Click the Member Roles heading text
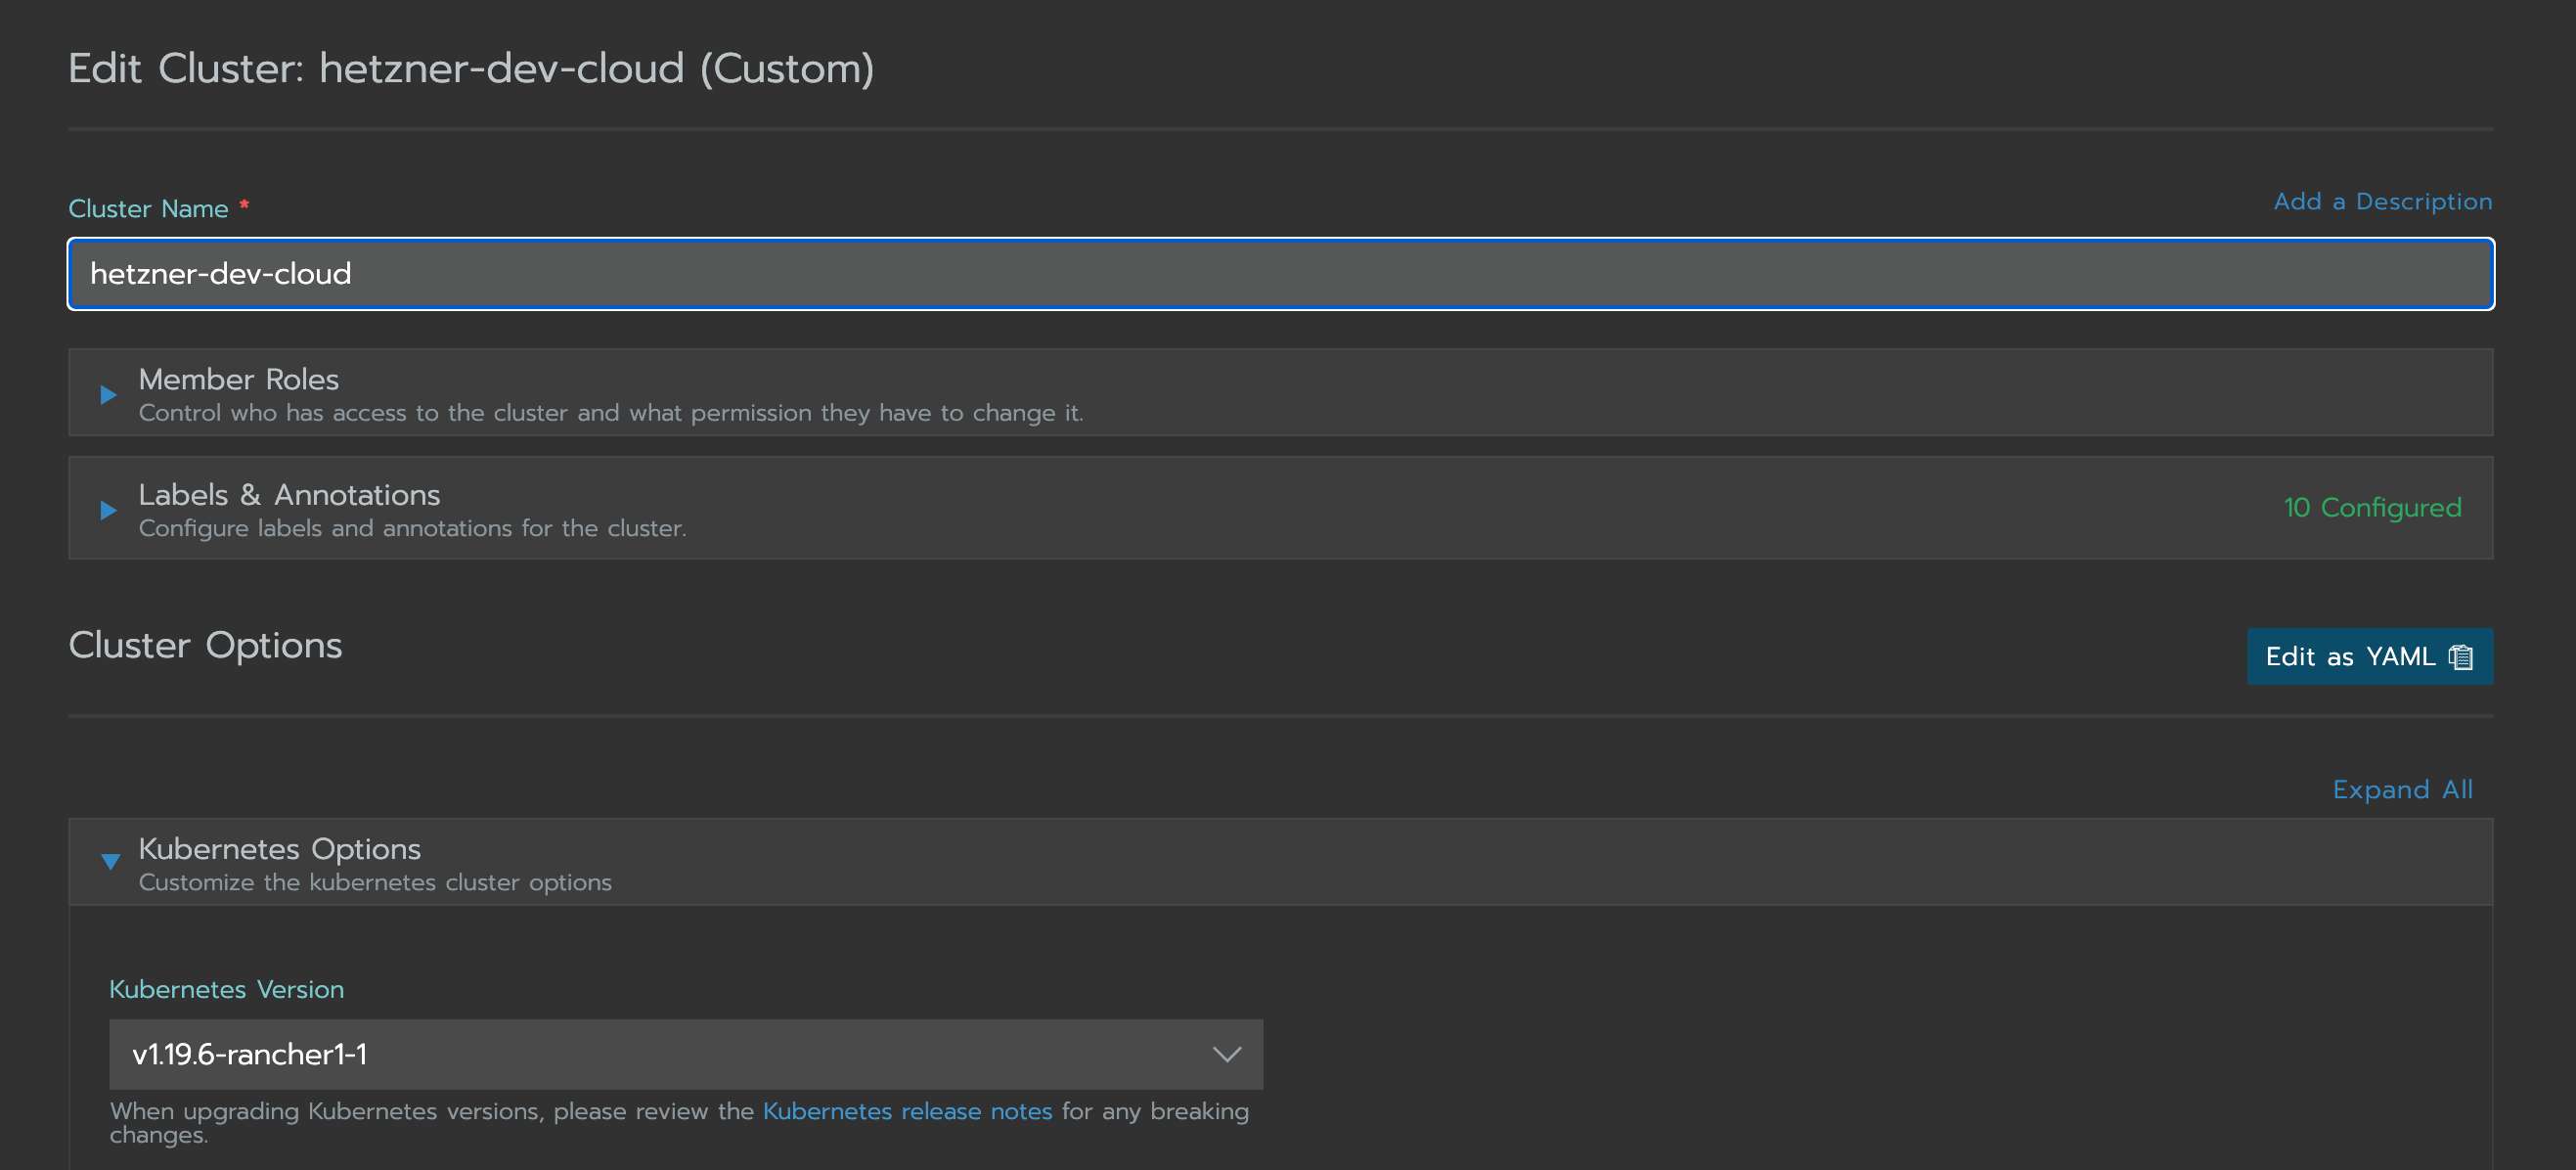Viewport: 2576px width, 1170px height. (238, 379)
